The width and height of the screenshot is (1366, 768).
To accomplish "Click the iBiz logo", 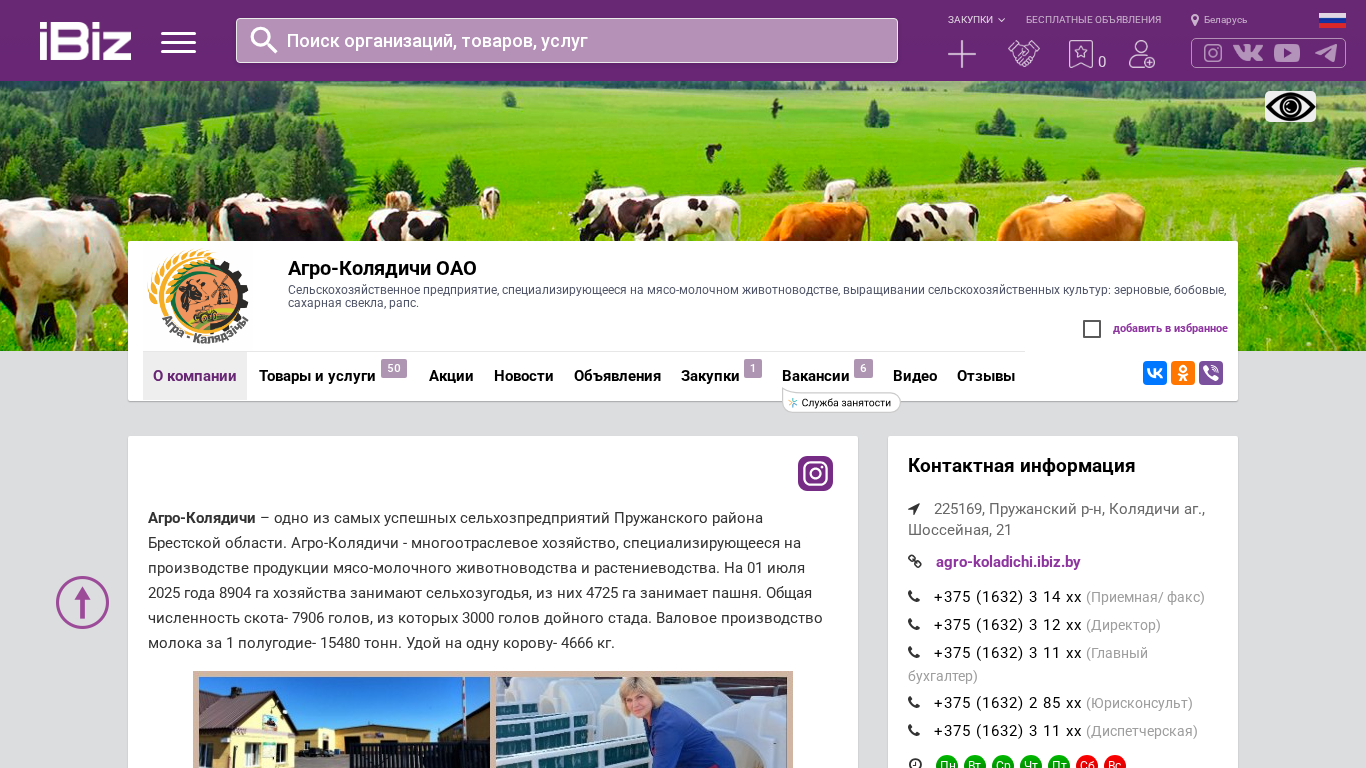I will point(85,41).
